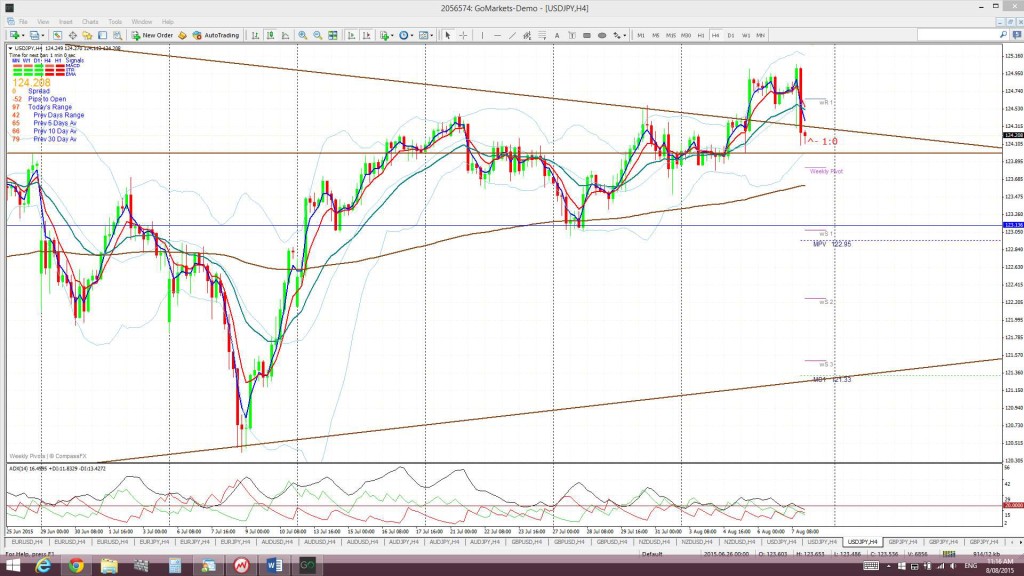Select the text tool A
Screen dimensions: 1024x576
tap(557, 35)
